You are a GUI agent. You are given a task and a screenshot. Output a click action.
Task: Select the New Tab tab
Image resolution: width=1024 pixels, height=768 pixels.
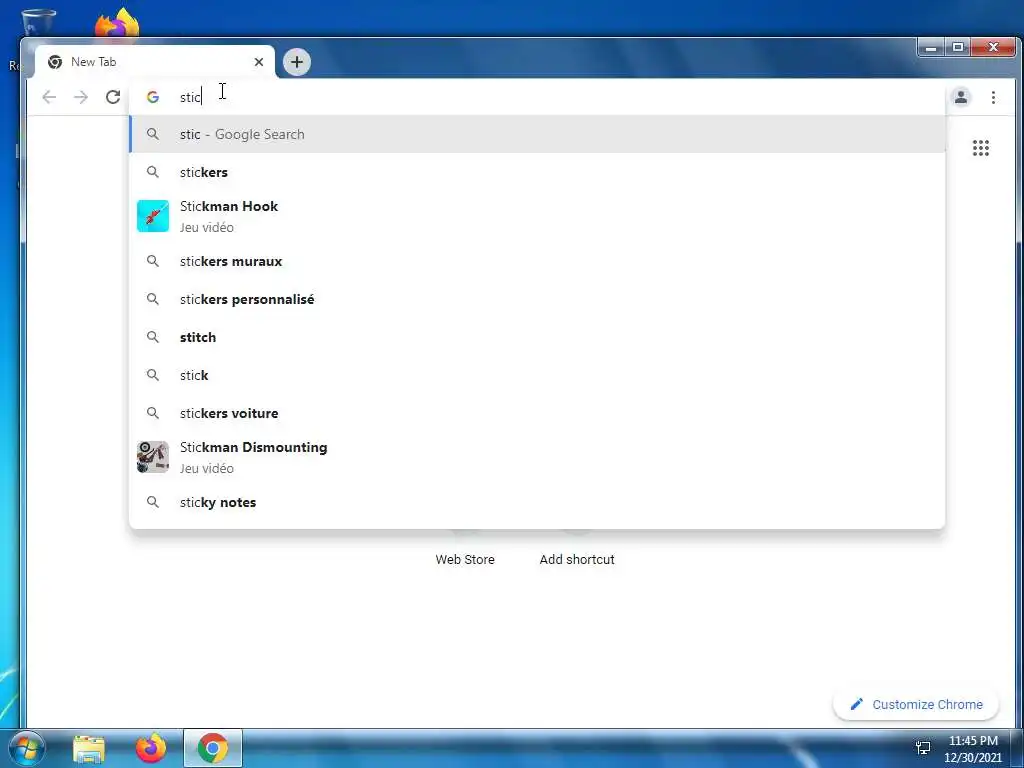155,62
